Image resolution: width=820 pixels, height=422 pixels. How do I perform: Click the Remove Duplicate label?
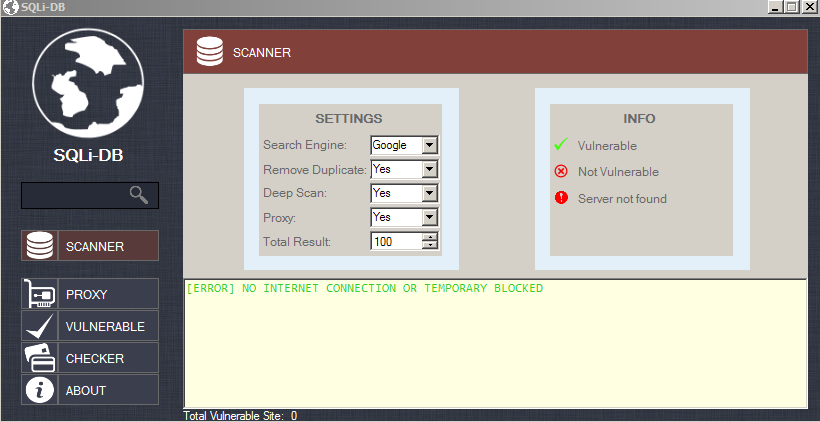[315, 169]
